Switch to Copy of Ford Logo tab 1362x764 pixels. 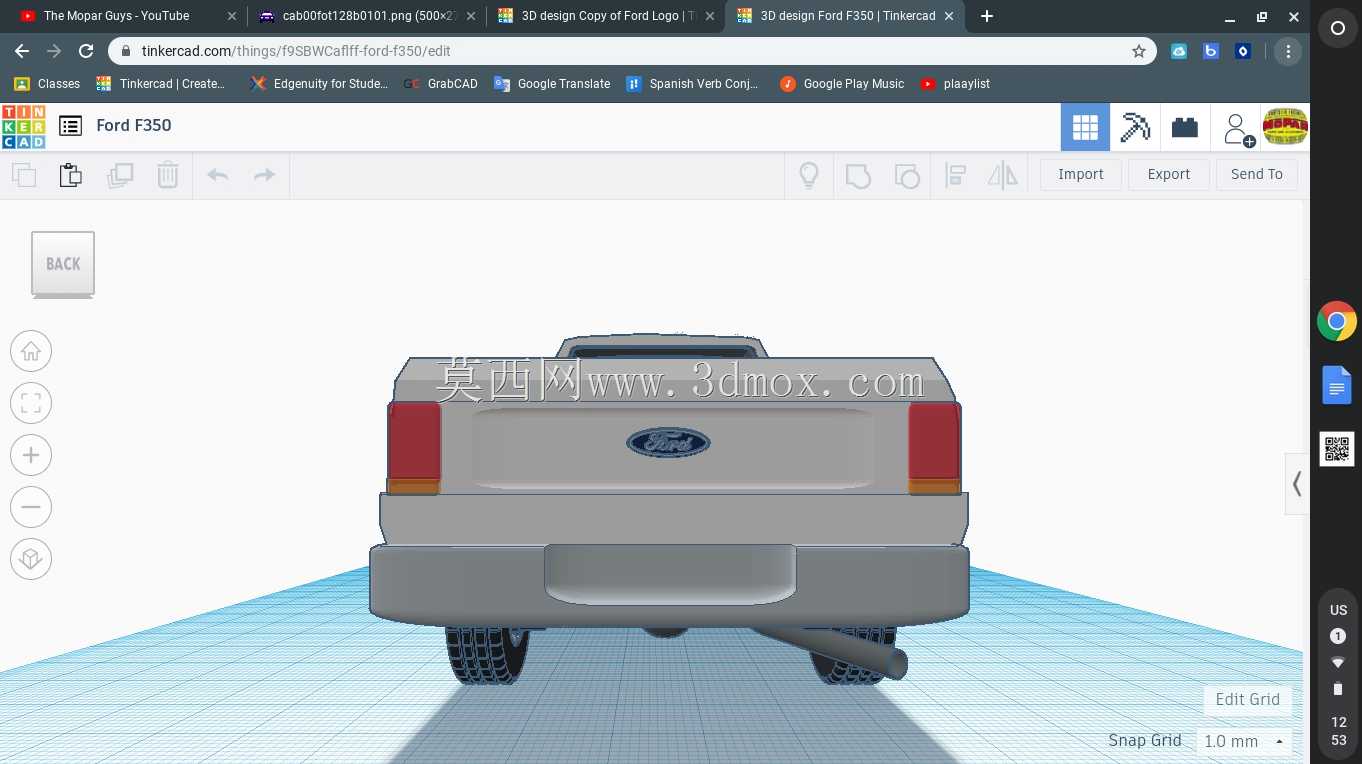(604, 16)
